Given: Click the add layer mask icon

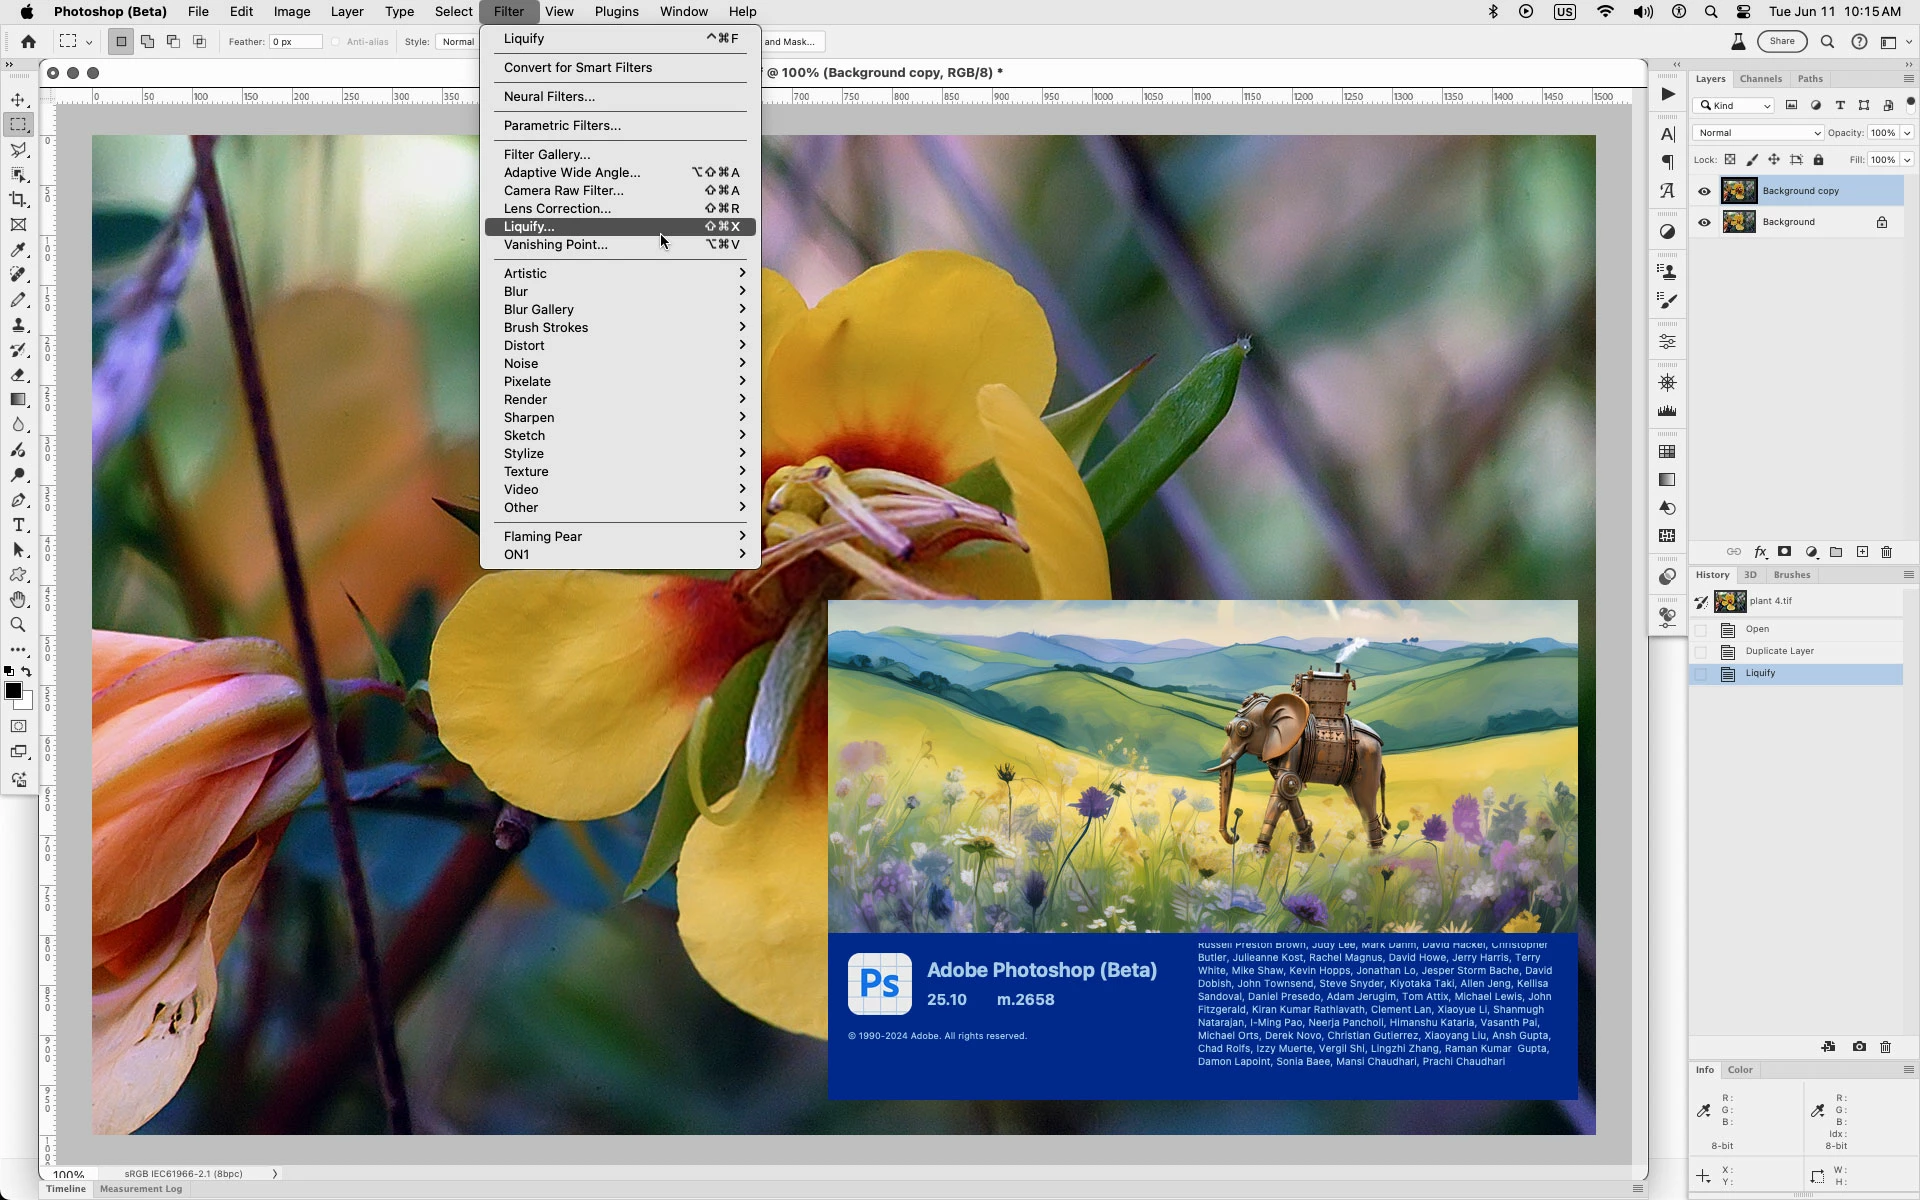Looking at the screenshot, I should tap(1784, 552).
